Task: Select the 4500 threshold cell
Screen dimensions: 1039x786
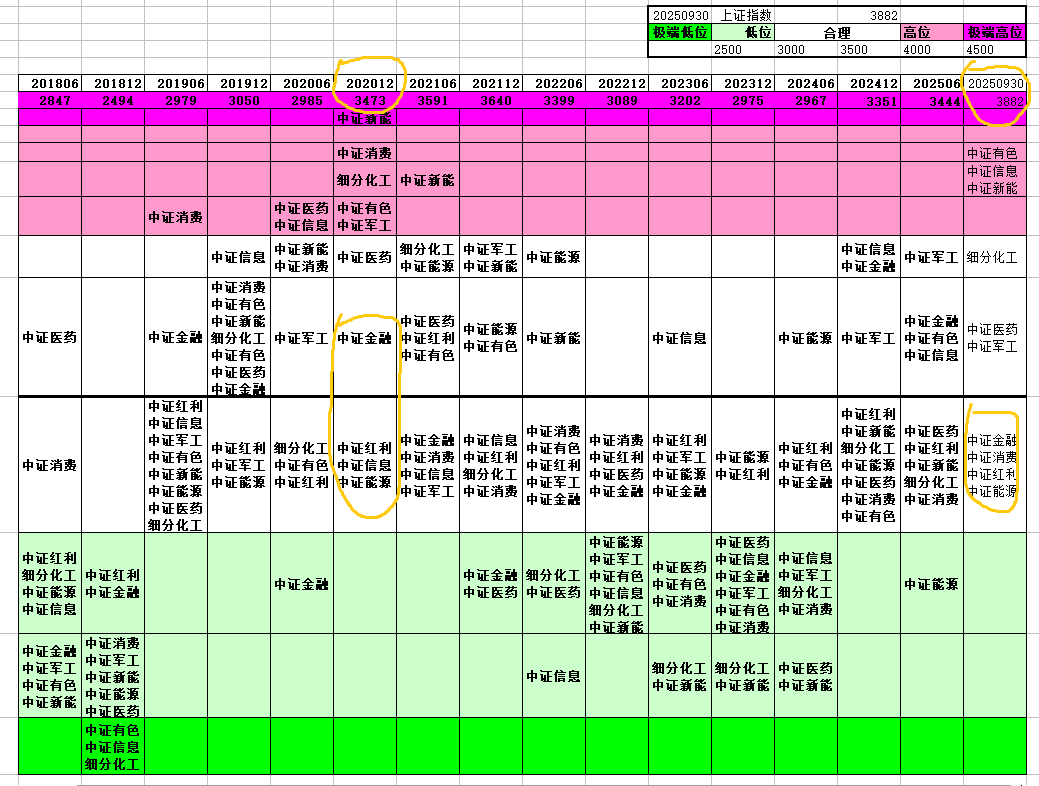Action: (995, 50)
